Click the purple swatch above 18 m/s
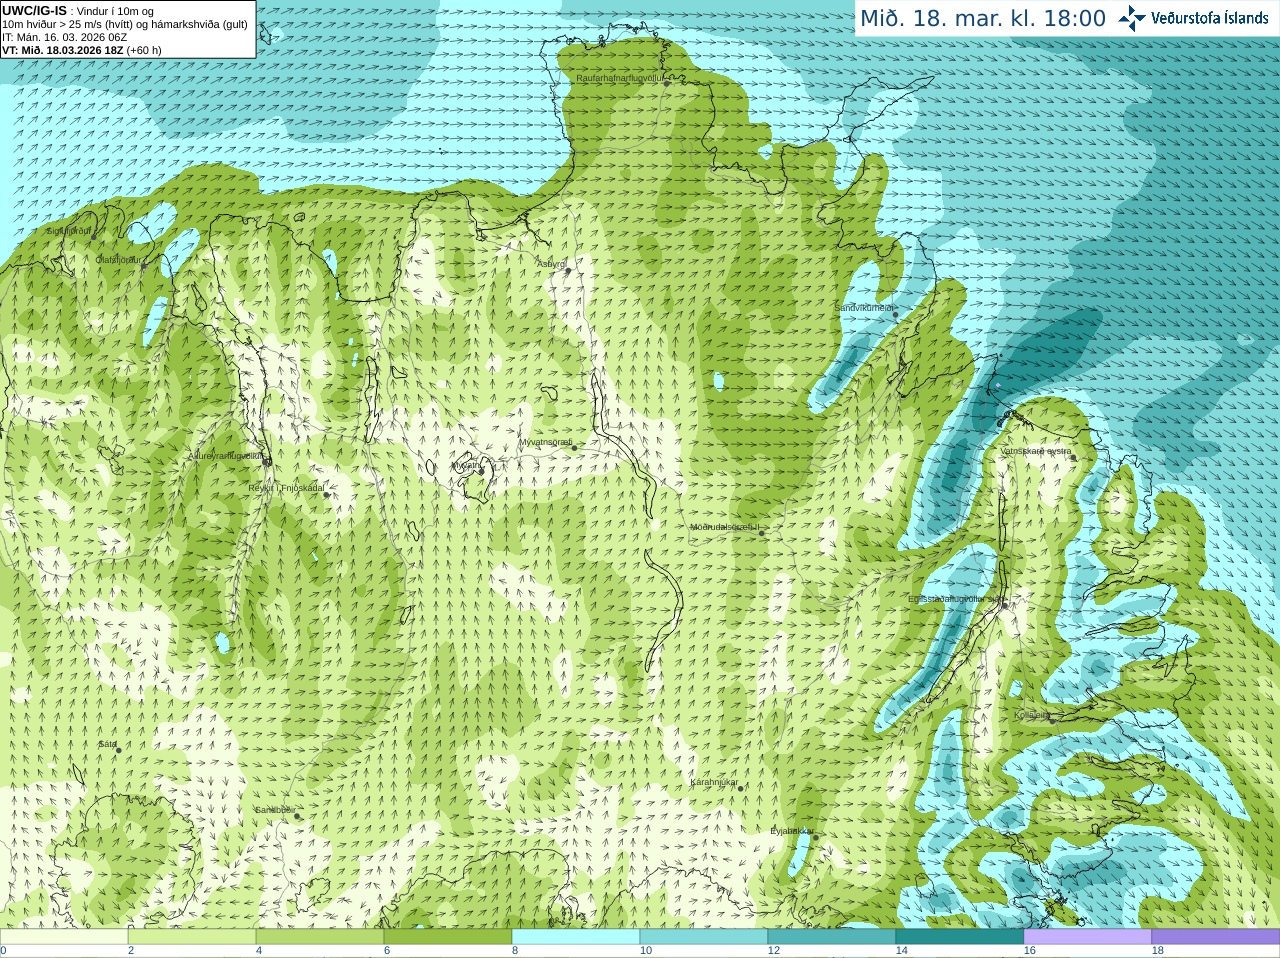1280x958 pixels. pyautogui.click(x=1216, y=937)
